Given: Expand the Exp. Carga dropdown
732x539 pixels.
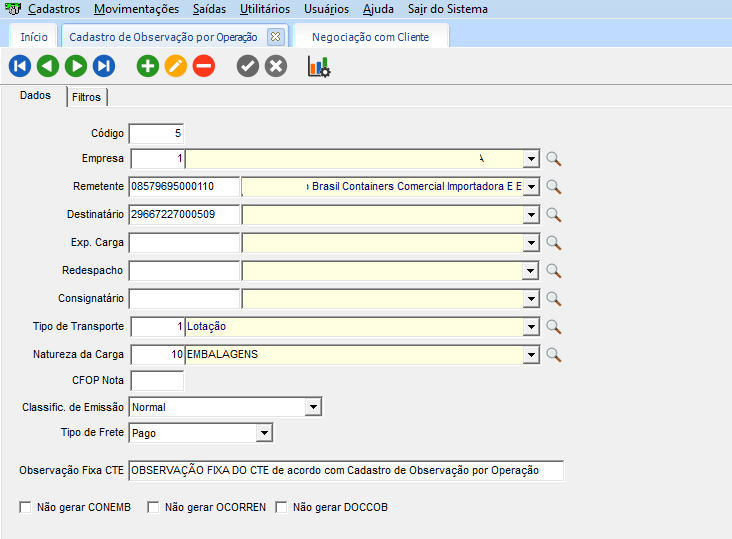Looking at the screenshot, I should [531, 243].
